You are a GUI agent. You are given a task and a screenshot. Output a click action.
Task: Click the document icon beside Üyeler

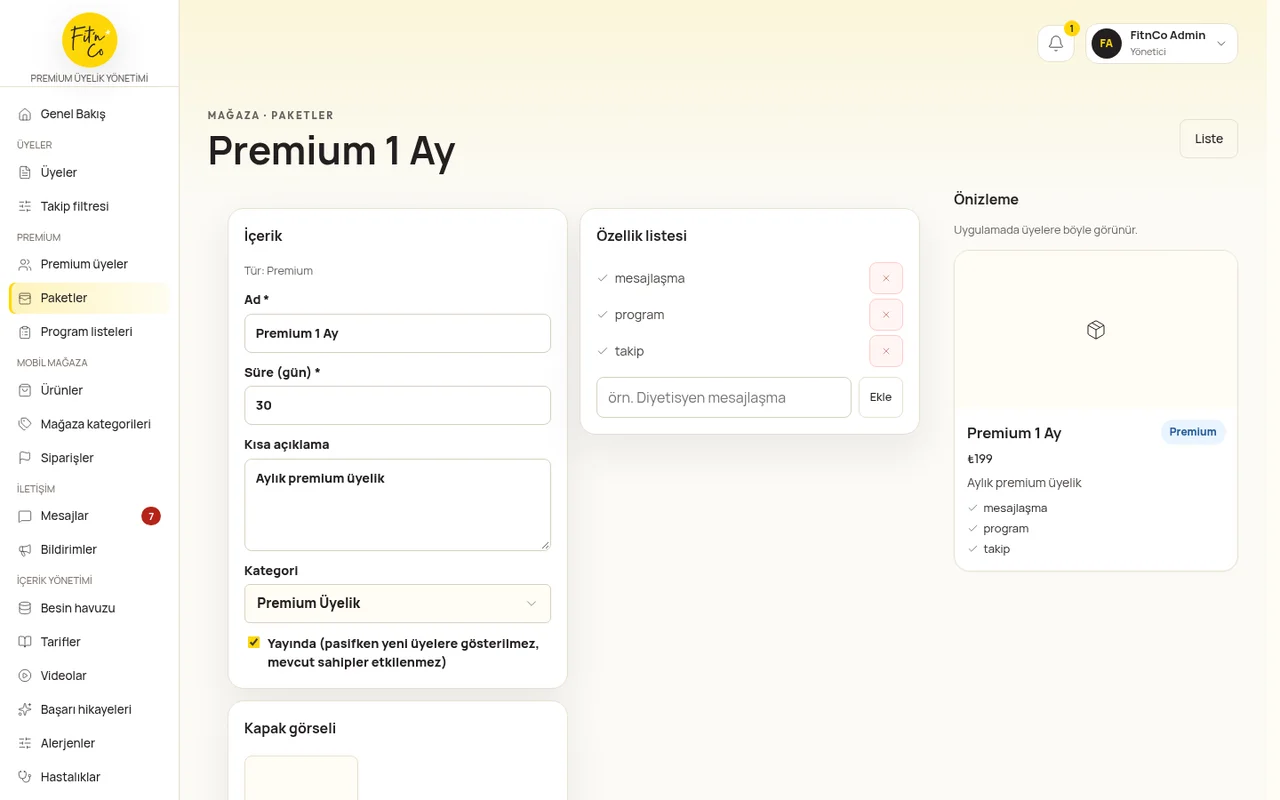[x=25, y=172]
